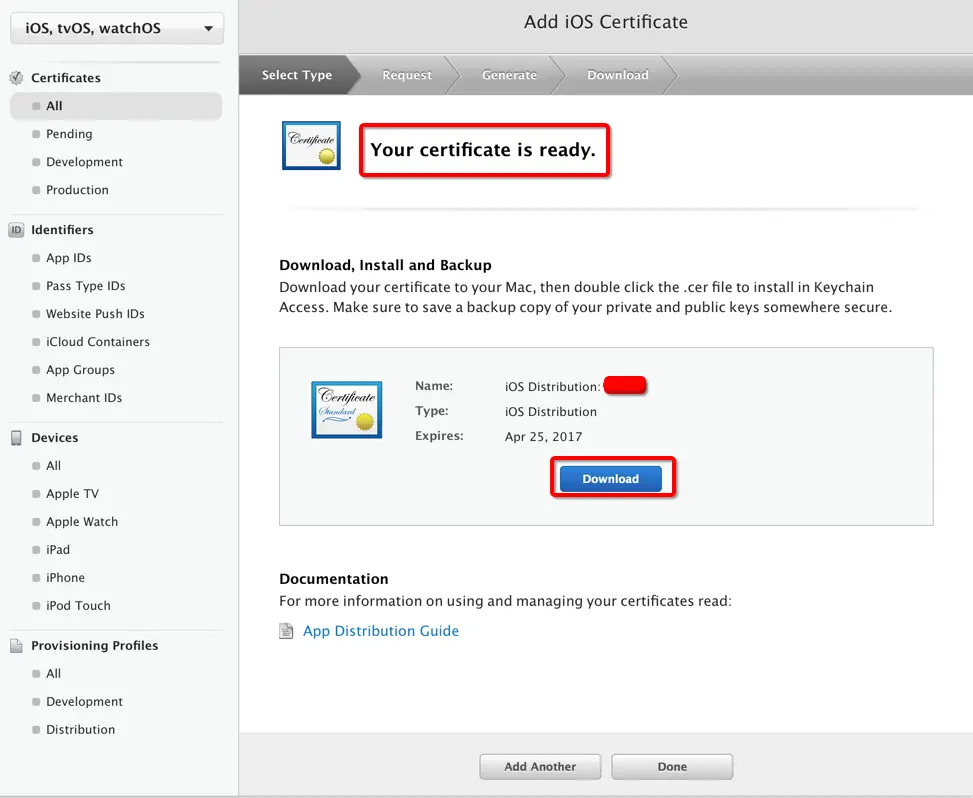Open Production certificates
Image resolution: width=973 pixels, height=798 pixels.
(77, 190)
